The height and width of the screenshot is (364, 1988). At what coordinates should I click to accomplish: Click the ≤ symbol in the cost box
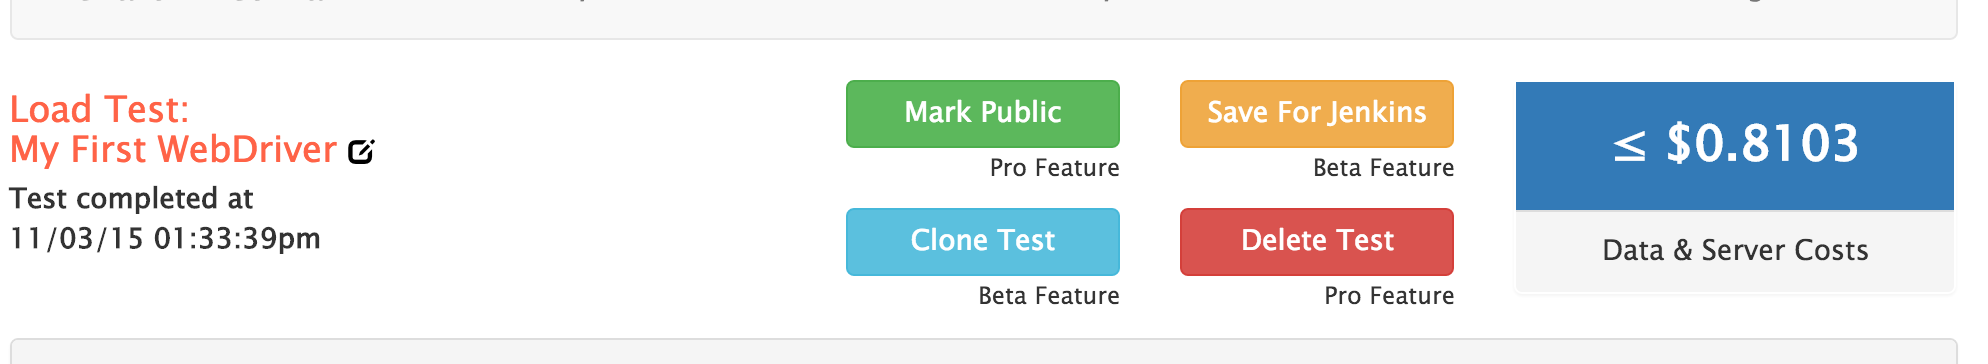[1629, 148]
